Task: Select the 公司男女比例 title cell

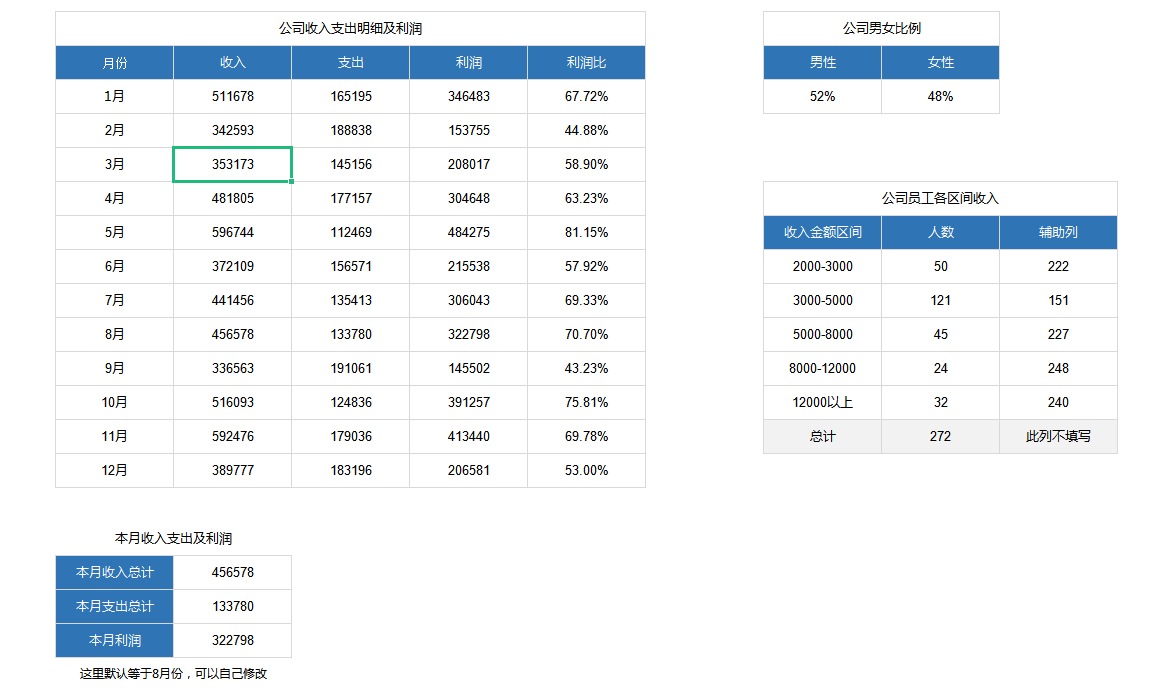Action: (x=881, y=29)
